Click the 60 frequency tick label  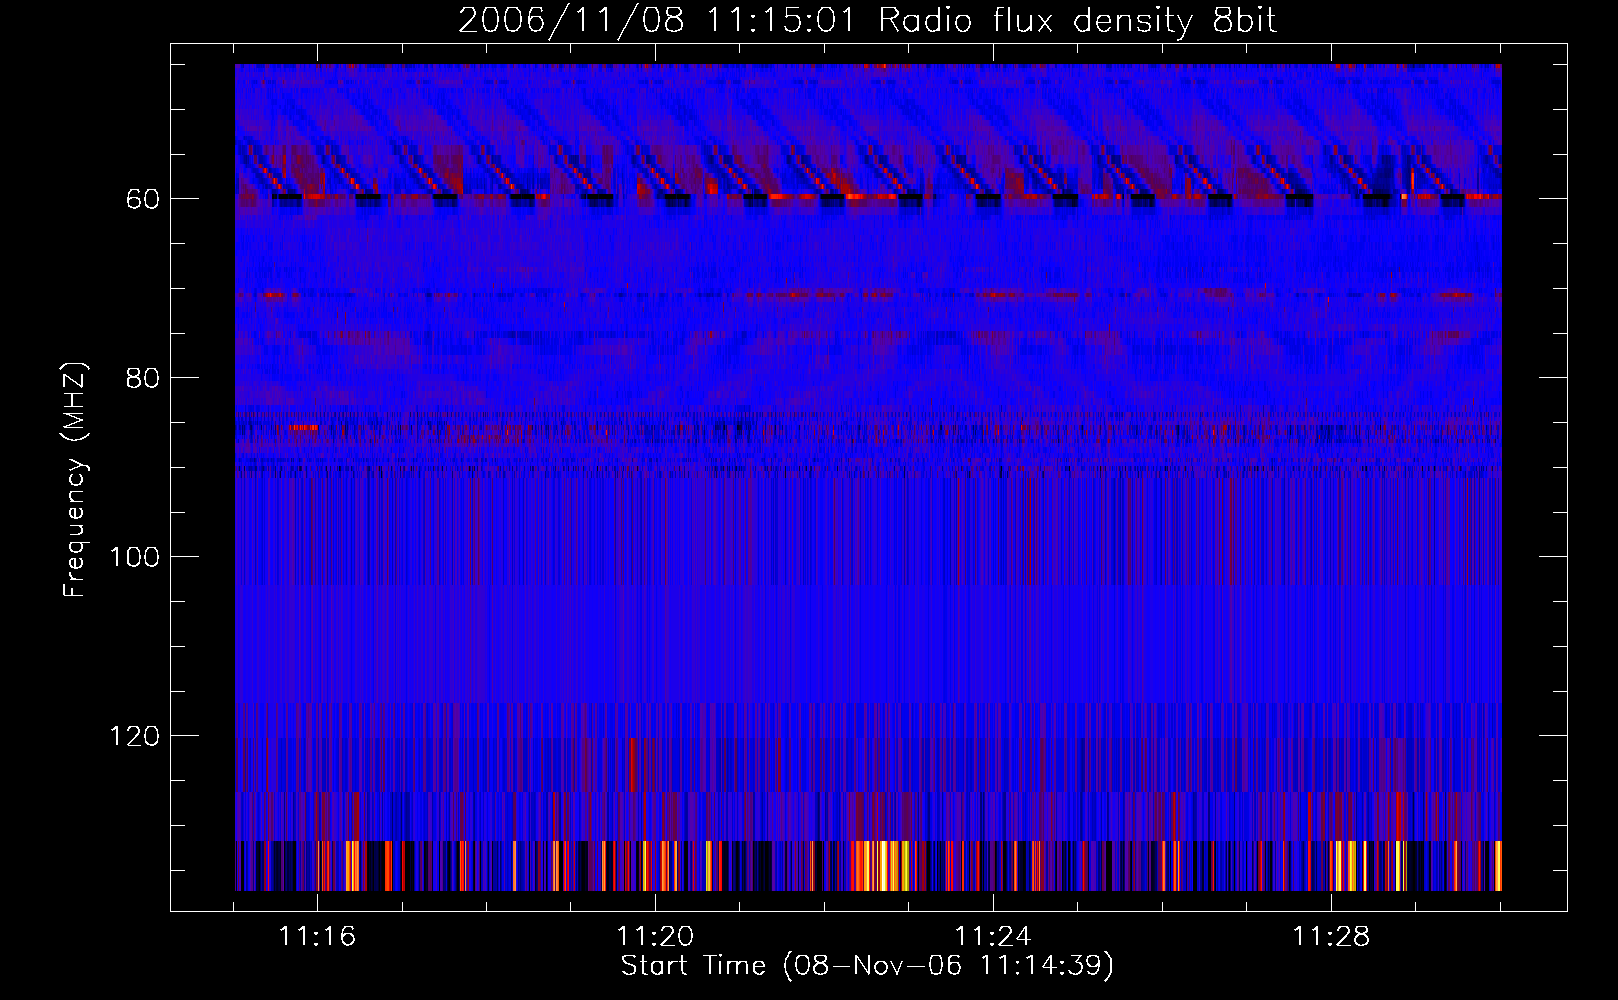point(143,200)
